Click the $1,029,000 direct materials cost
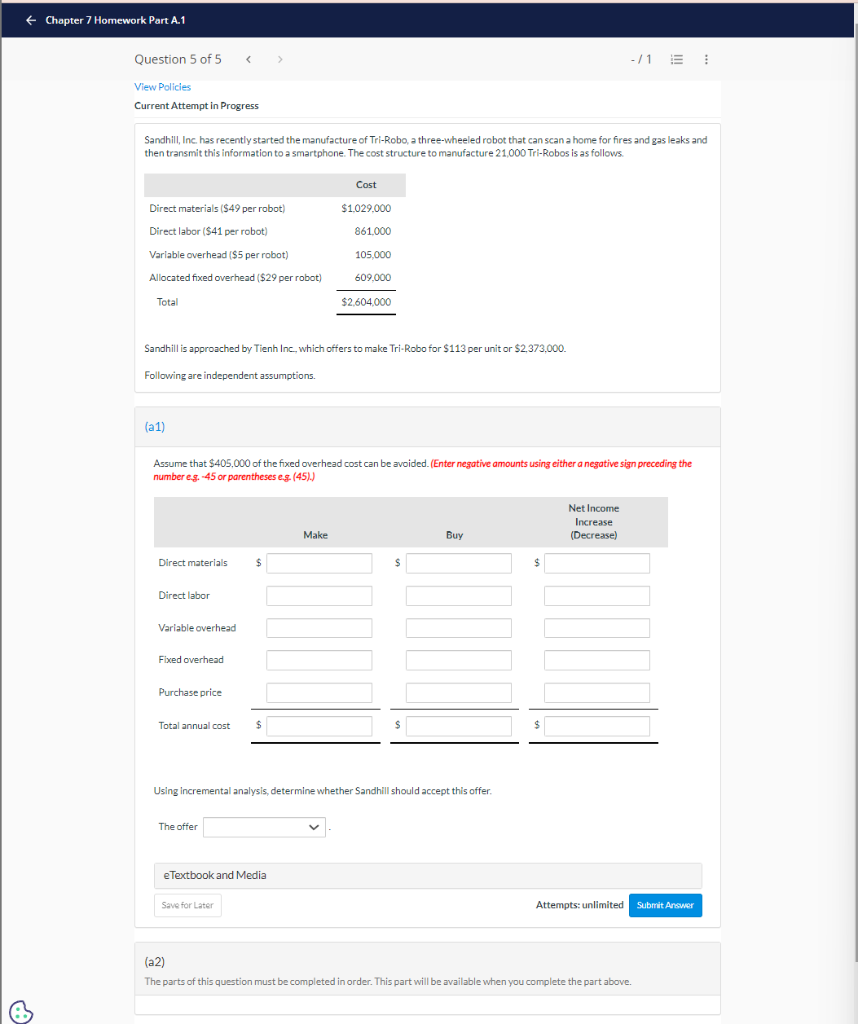The height and width of the screenshot is (1024, 858). click(x=366, y=208)
